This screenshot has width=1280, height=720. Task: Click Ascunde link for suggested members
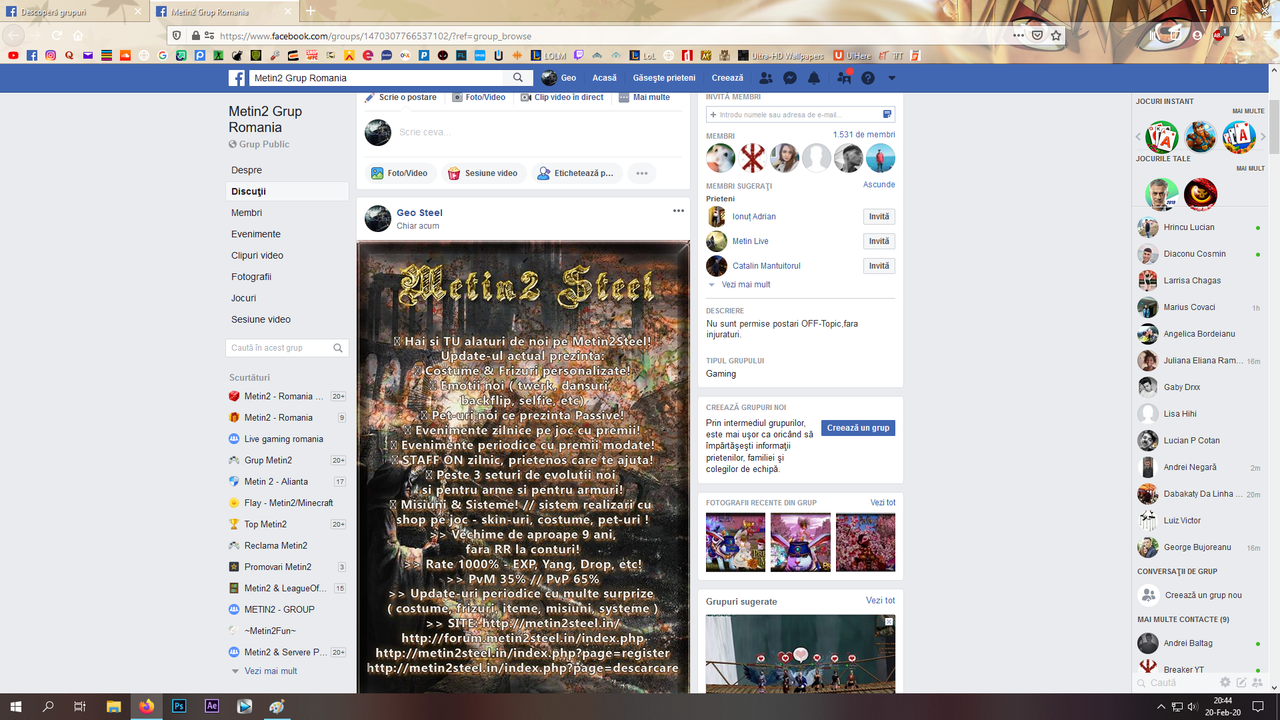879,185
